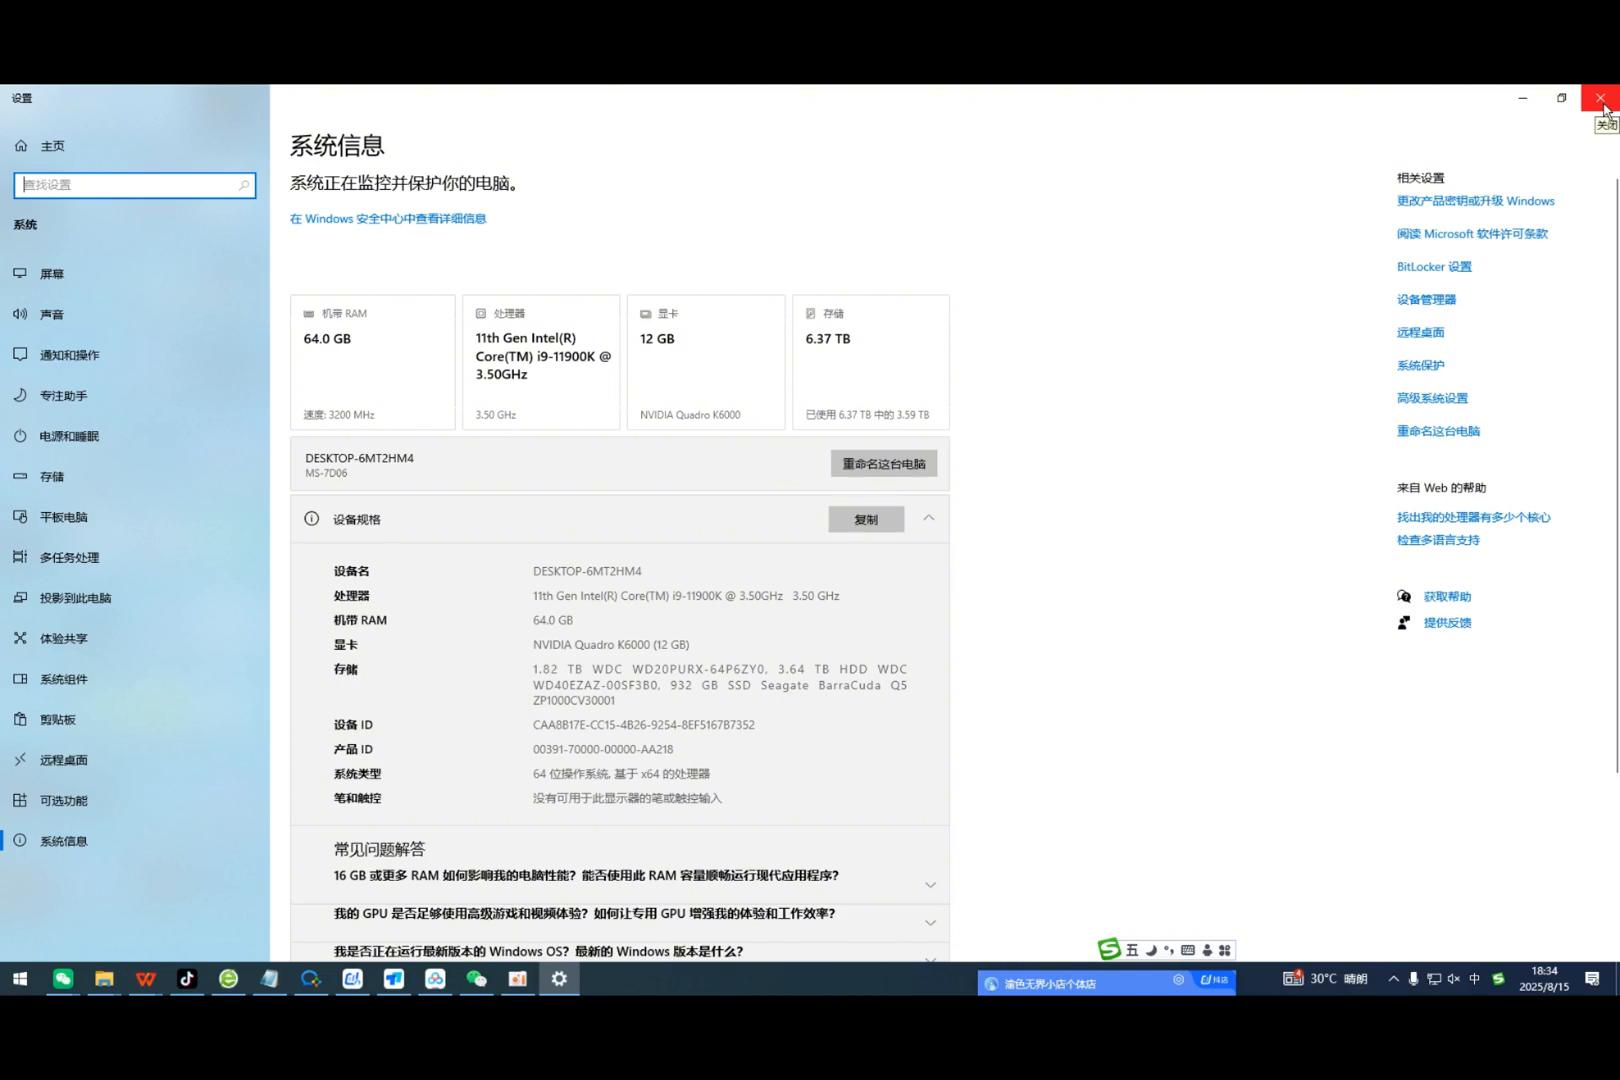Click the 剪贴板 clipboard icon
The height and width of the screenshot is (1080, 1620).
[x=20, y=719]
